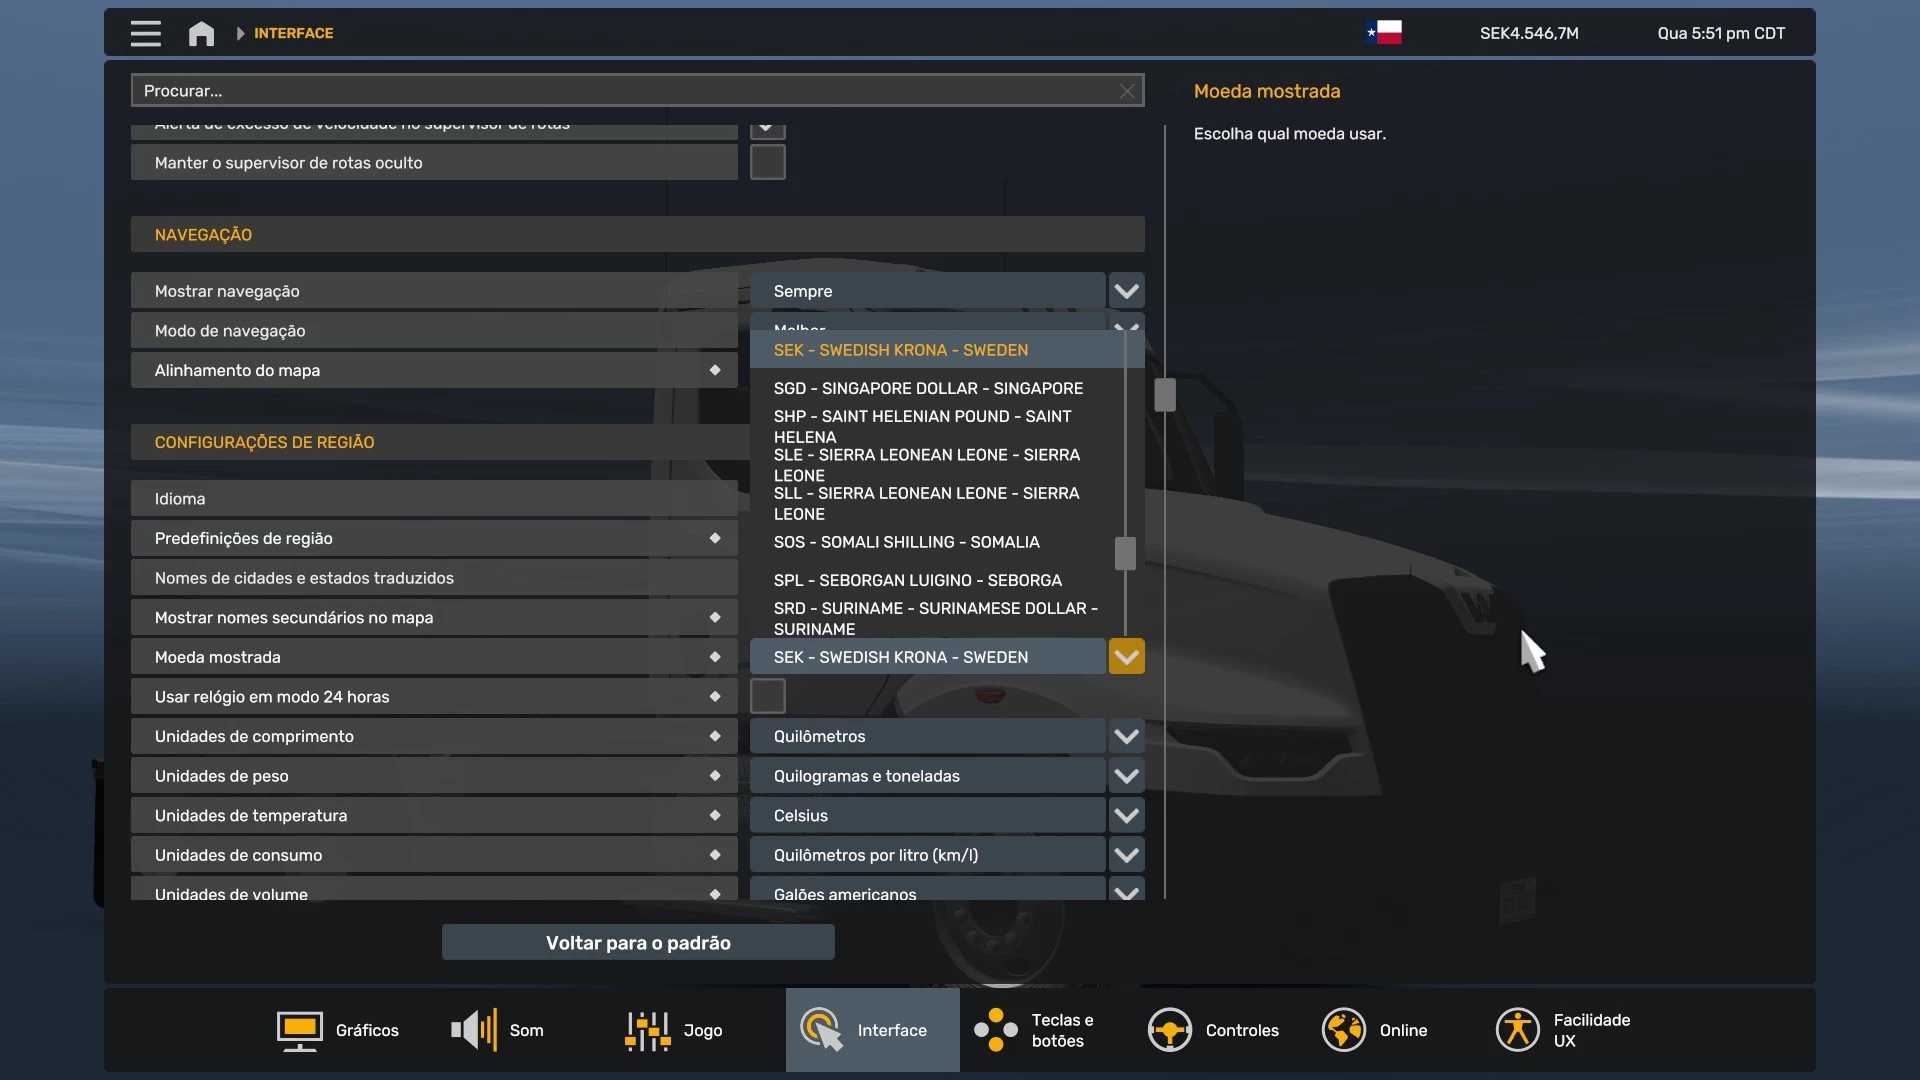Toggle Manter o supervisor de rotas oculto checkbox

click(x=767, y=162)
